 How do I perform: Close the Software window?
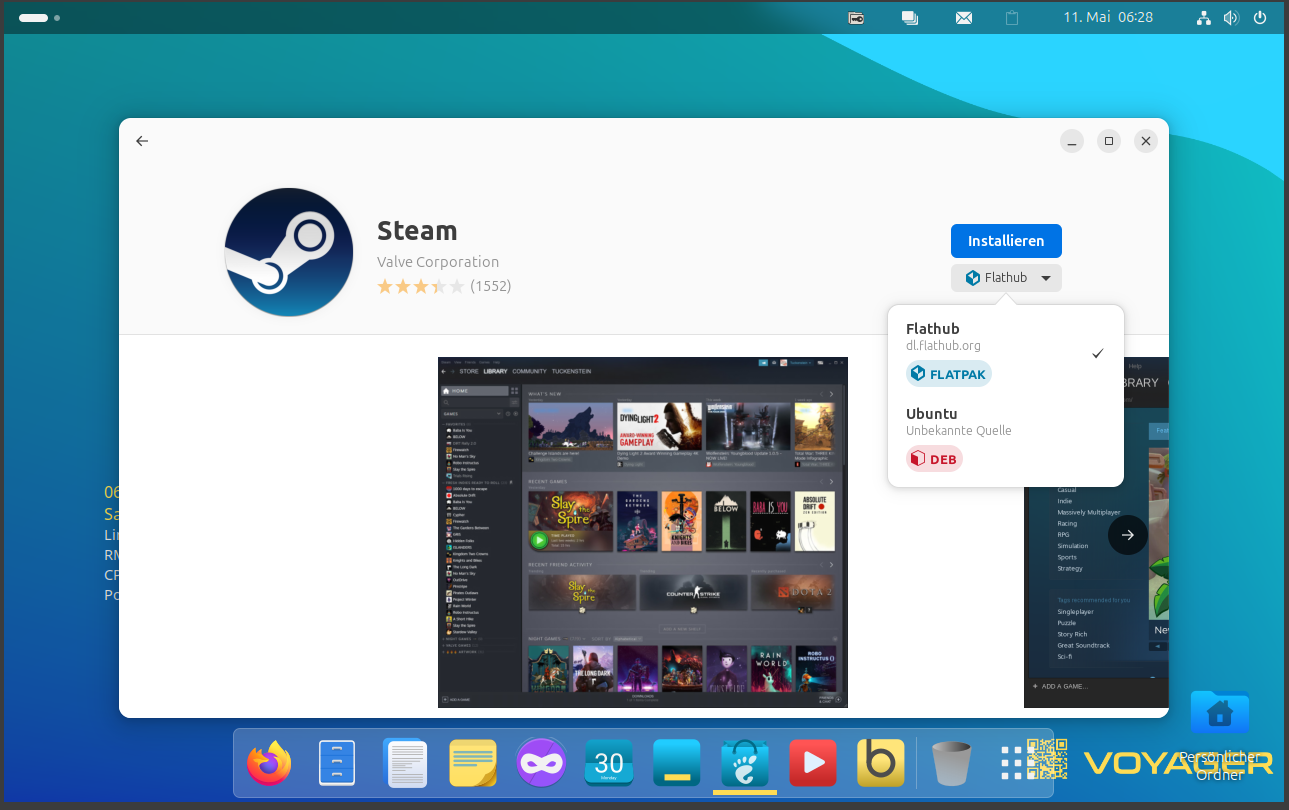[x=1146, y=141]
